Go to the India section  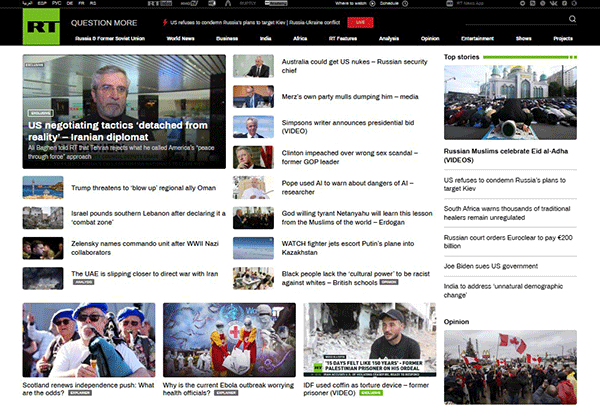[x=265, y=38]
